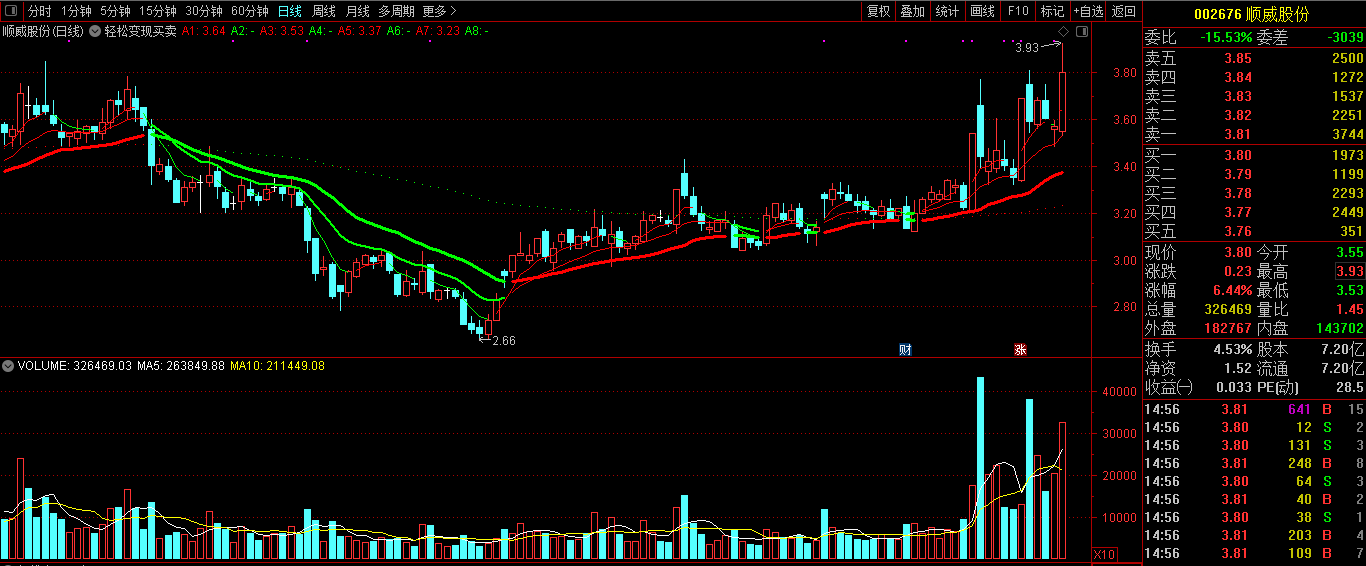Open the indicator dropdown arrow beside 轻松变现买卖
The image size is (1366, 566).
96,31
